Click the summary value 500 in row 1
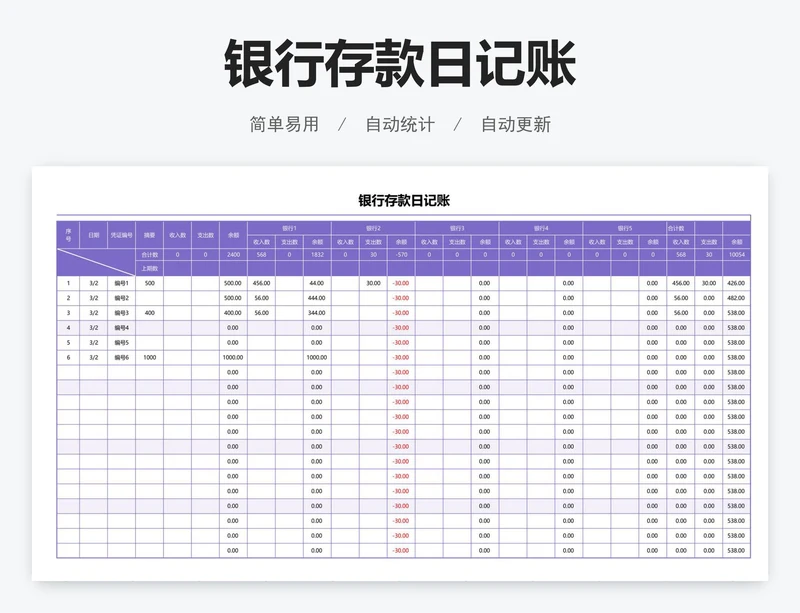 (149, 283)
